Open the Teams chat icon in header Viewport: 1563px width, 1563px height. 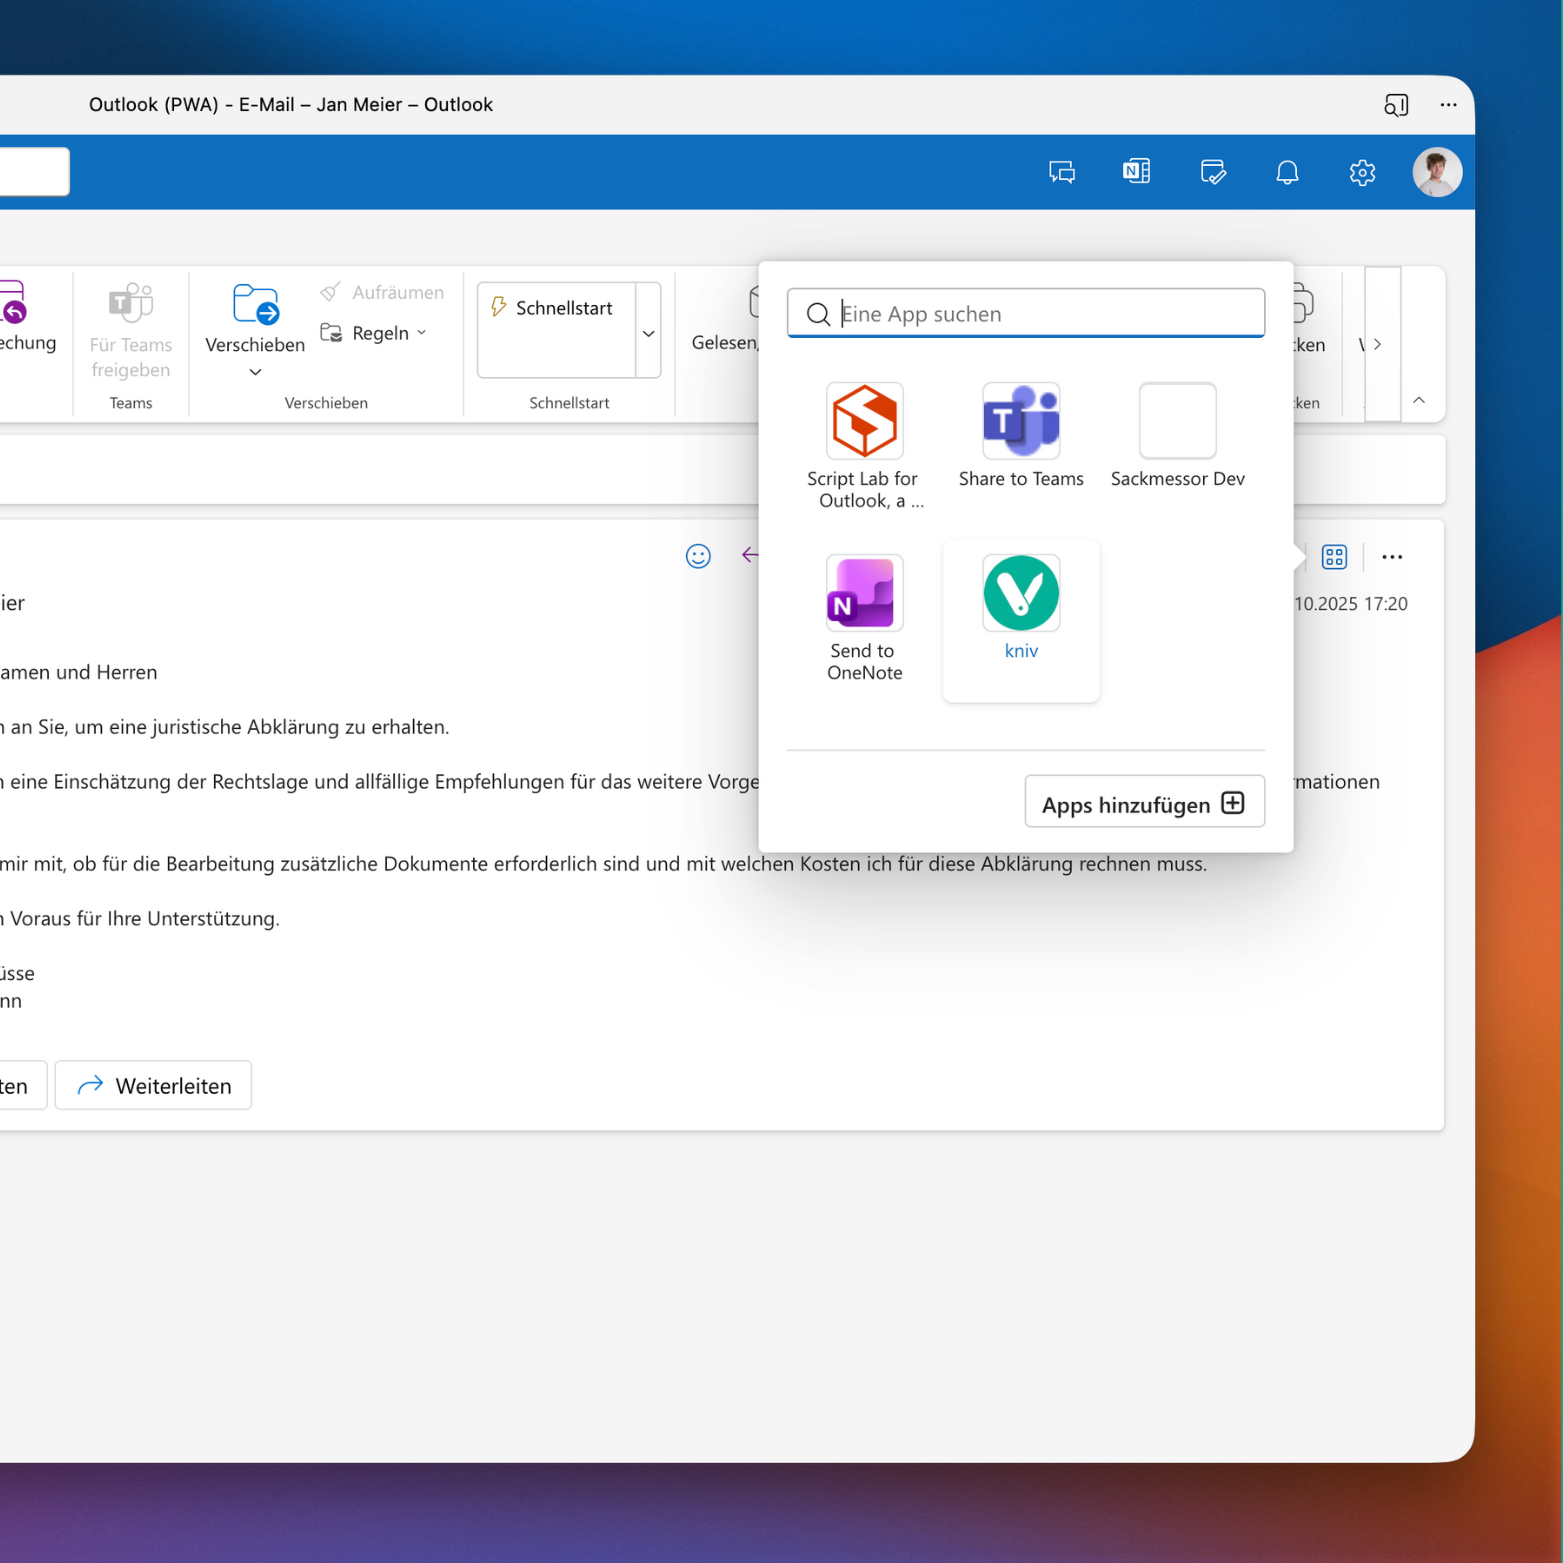pos(1061,173)
